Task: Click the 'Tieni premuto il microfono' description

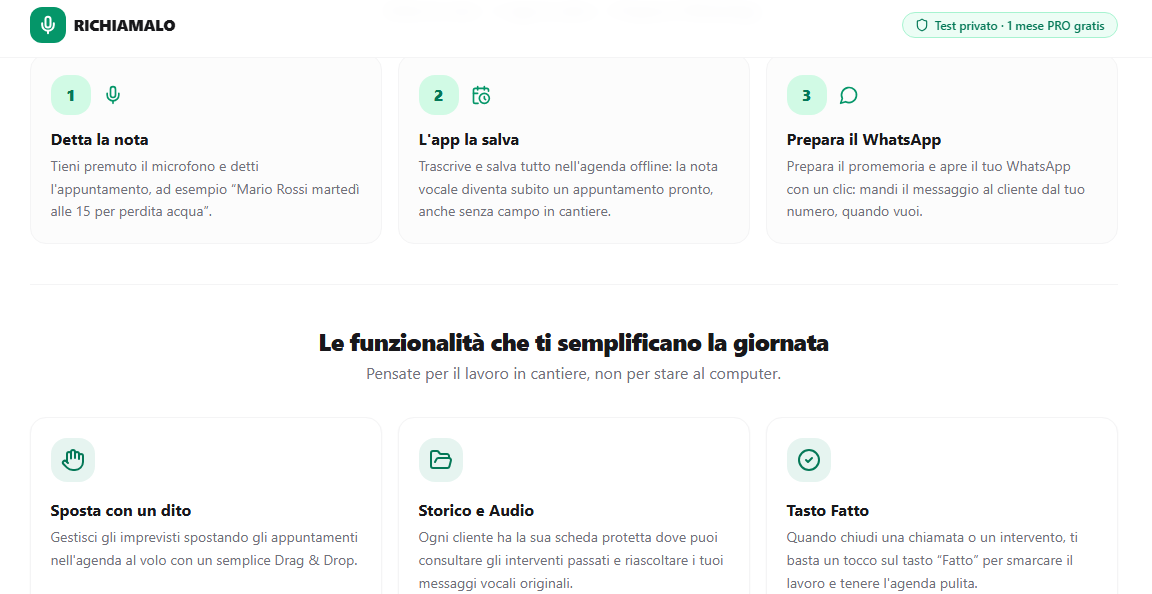Action: (x=205, y=189)
